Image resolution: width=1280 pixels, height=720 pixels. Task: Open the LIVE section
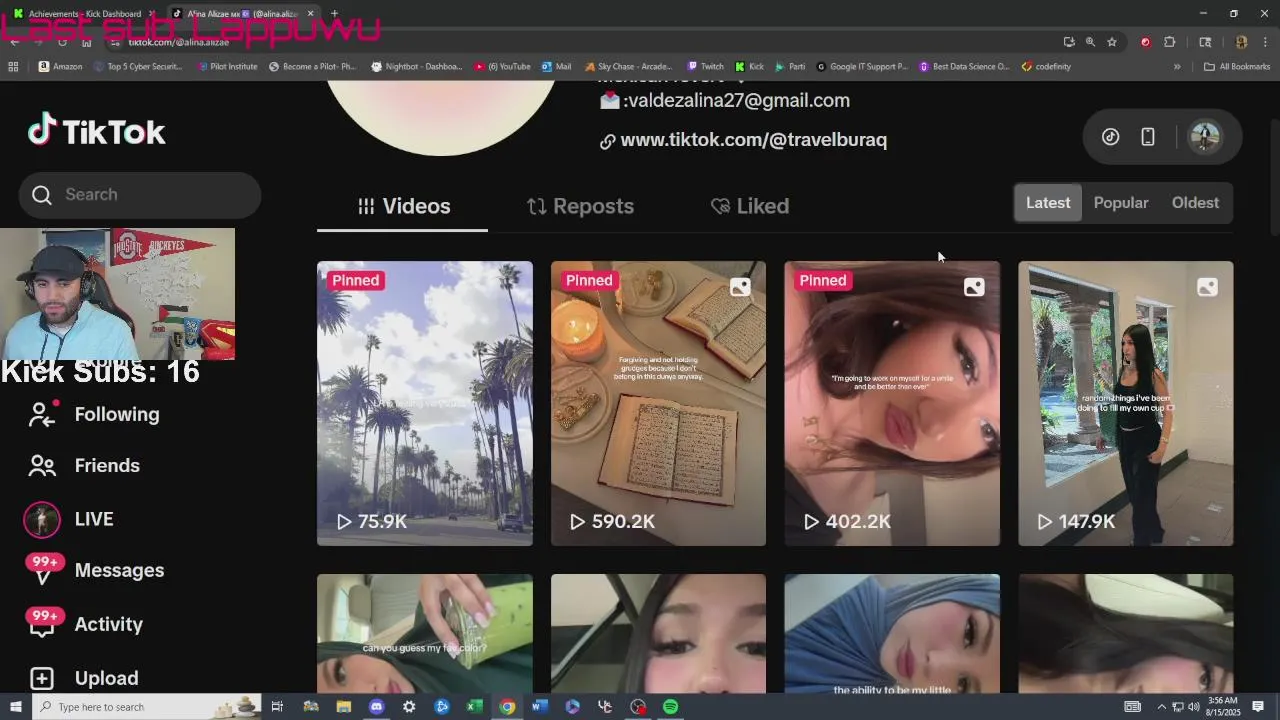[x=70, y=519]
